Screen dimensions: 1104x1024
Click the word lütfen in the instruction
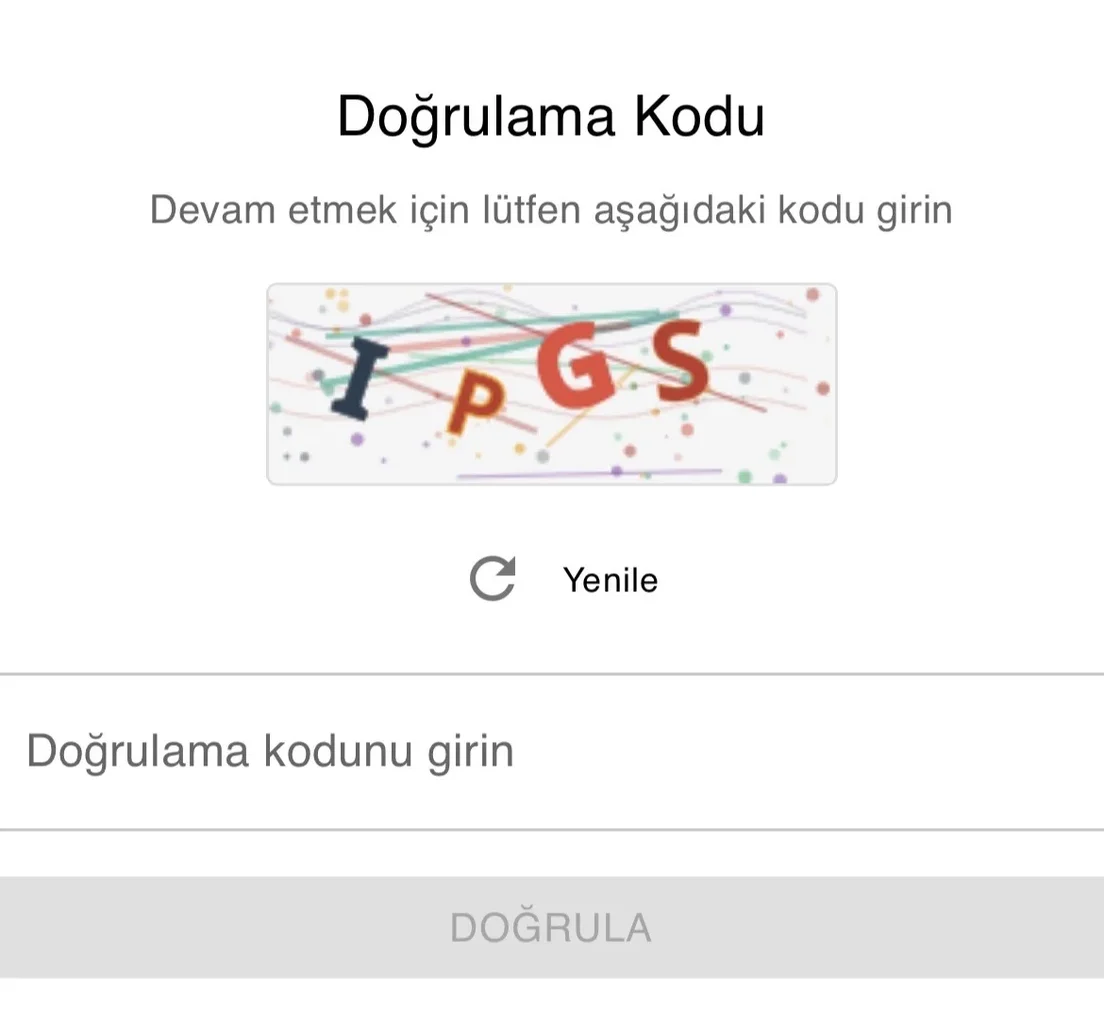tap(532, 209)
